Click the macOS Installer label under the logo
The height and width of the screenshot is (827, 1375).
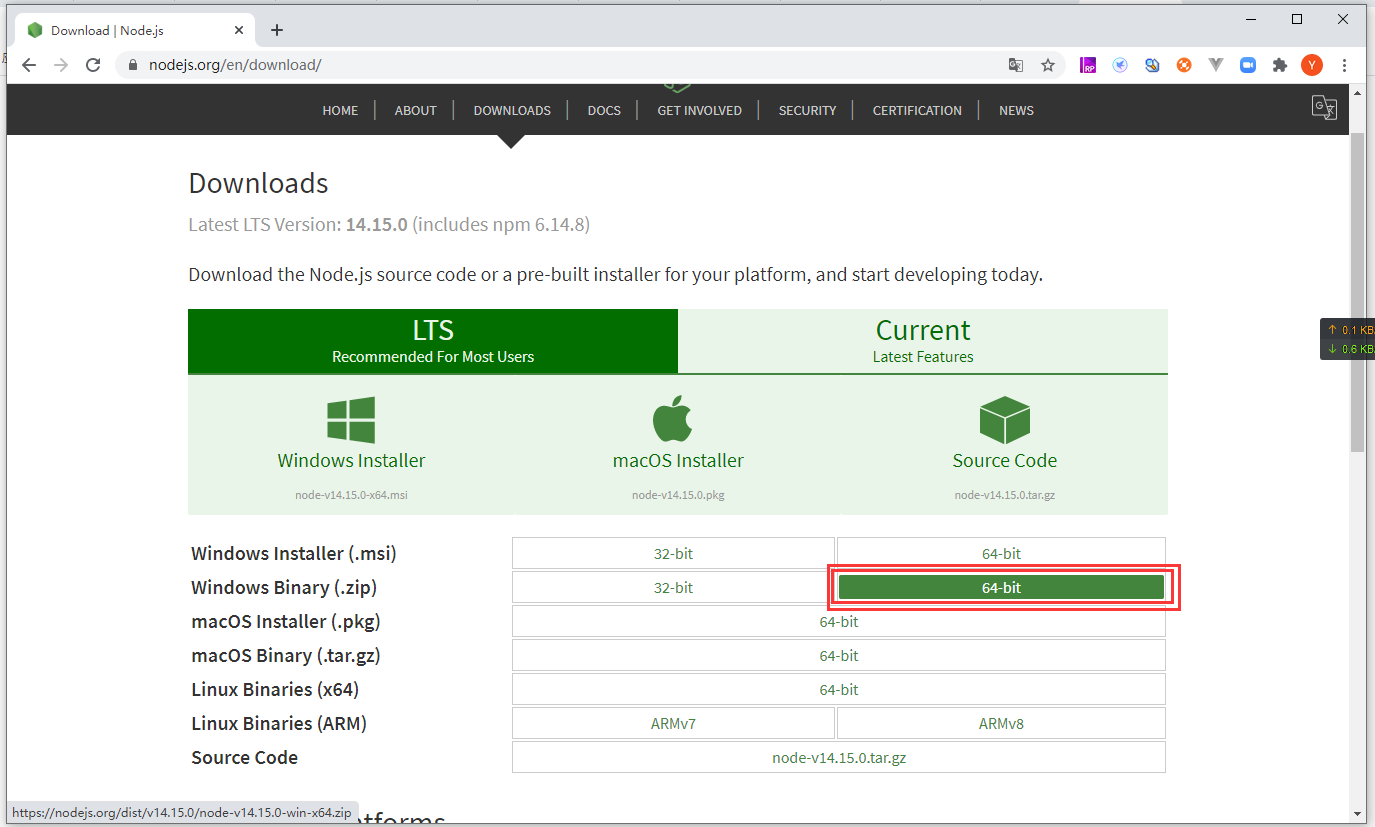point(678,461)
